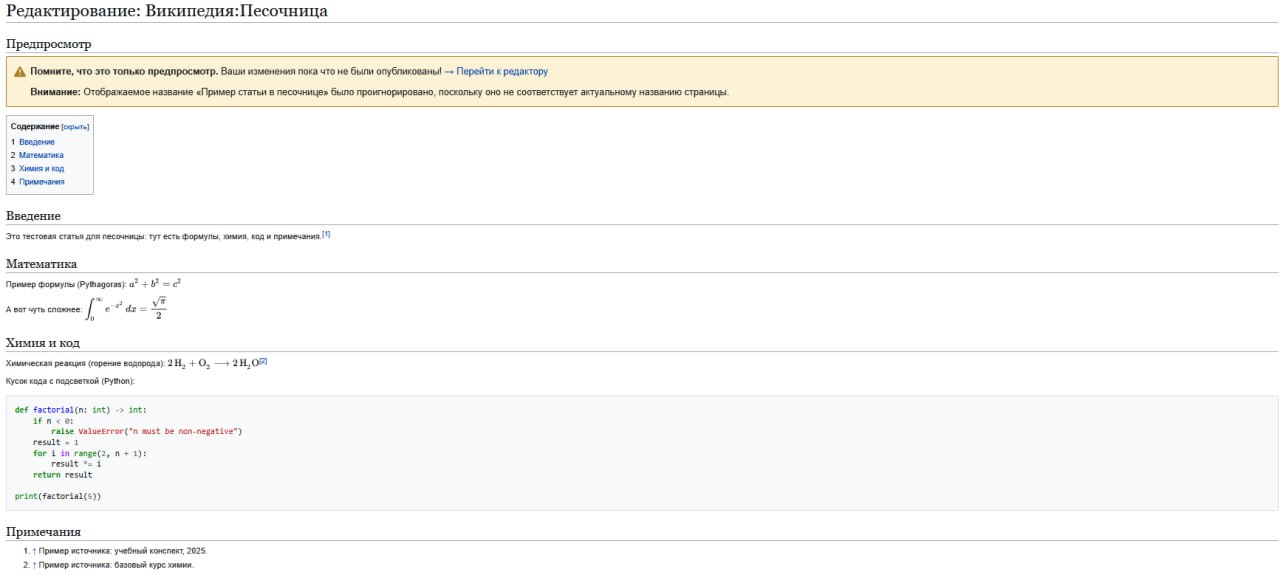Click the yellow warning triangle icon
The width and height of the screenshot is (1280, 575).
point(20,72)
